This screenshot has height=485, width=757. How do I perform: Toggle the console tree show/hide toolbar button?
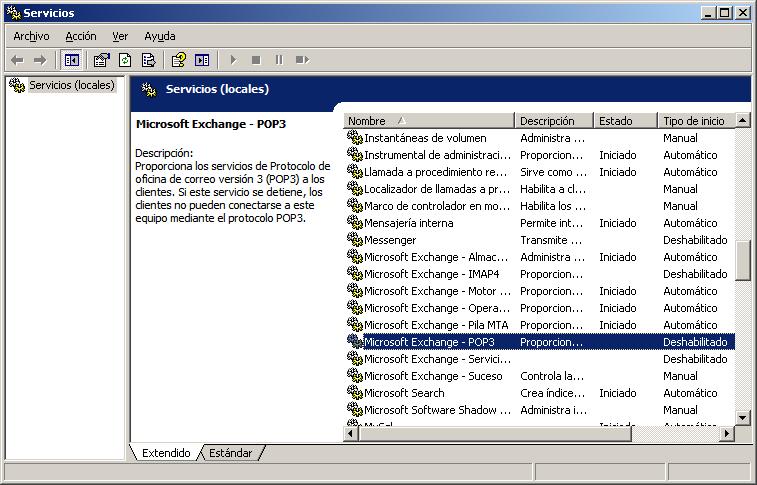click(x=72, y=60)
